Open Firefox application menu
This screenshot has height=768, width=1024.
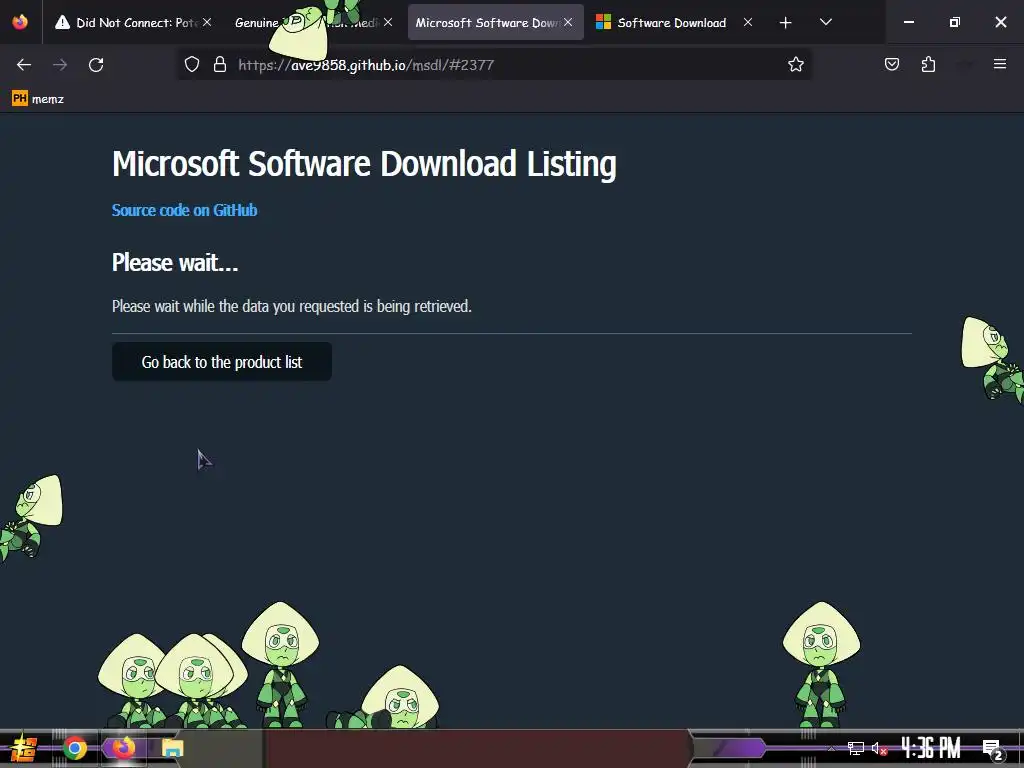pyautogui.click(x=999, y=64)
